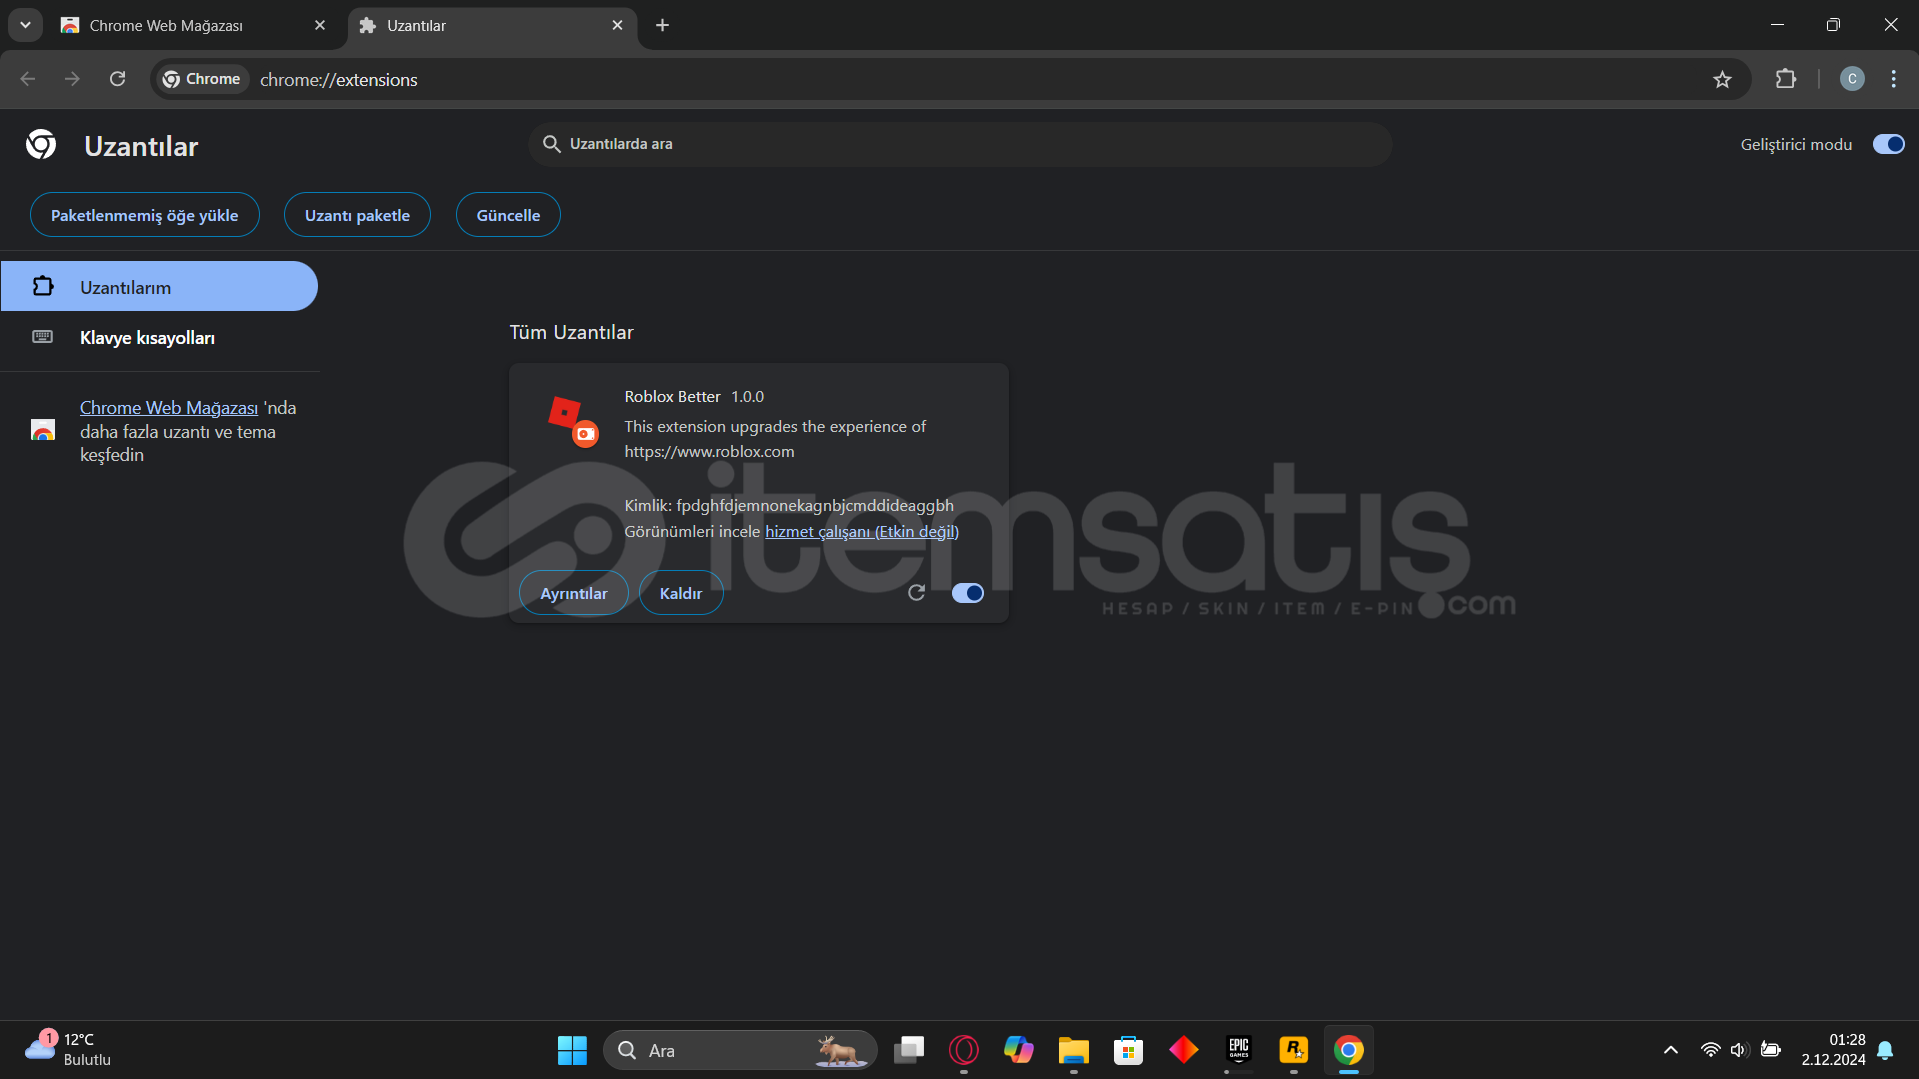Click the Chrome taskbar icon
Viewport: 1919px width, 1079px height.
click(1349, 1050)
